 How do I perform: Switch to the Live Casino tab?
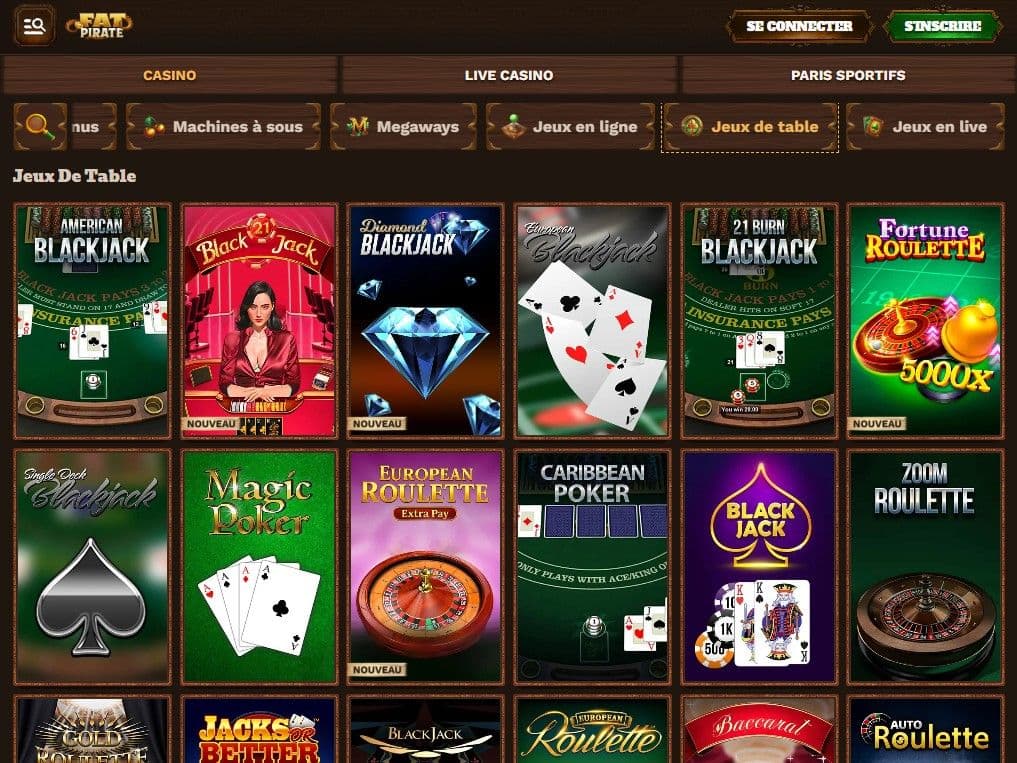click(x=509, y=75)
